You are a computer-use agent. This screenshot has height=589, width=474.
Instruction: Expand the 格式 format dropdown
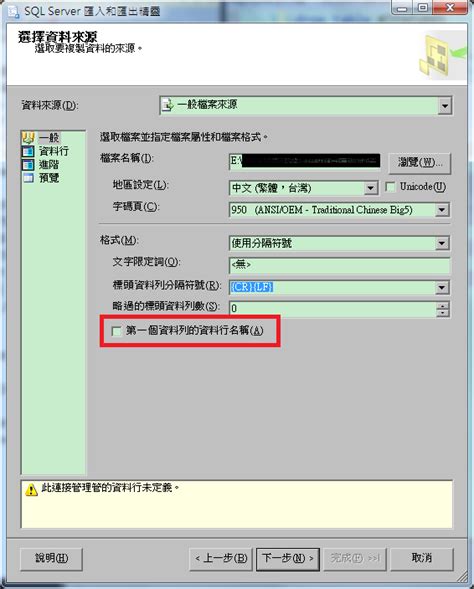(x=442, y=243)
